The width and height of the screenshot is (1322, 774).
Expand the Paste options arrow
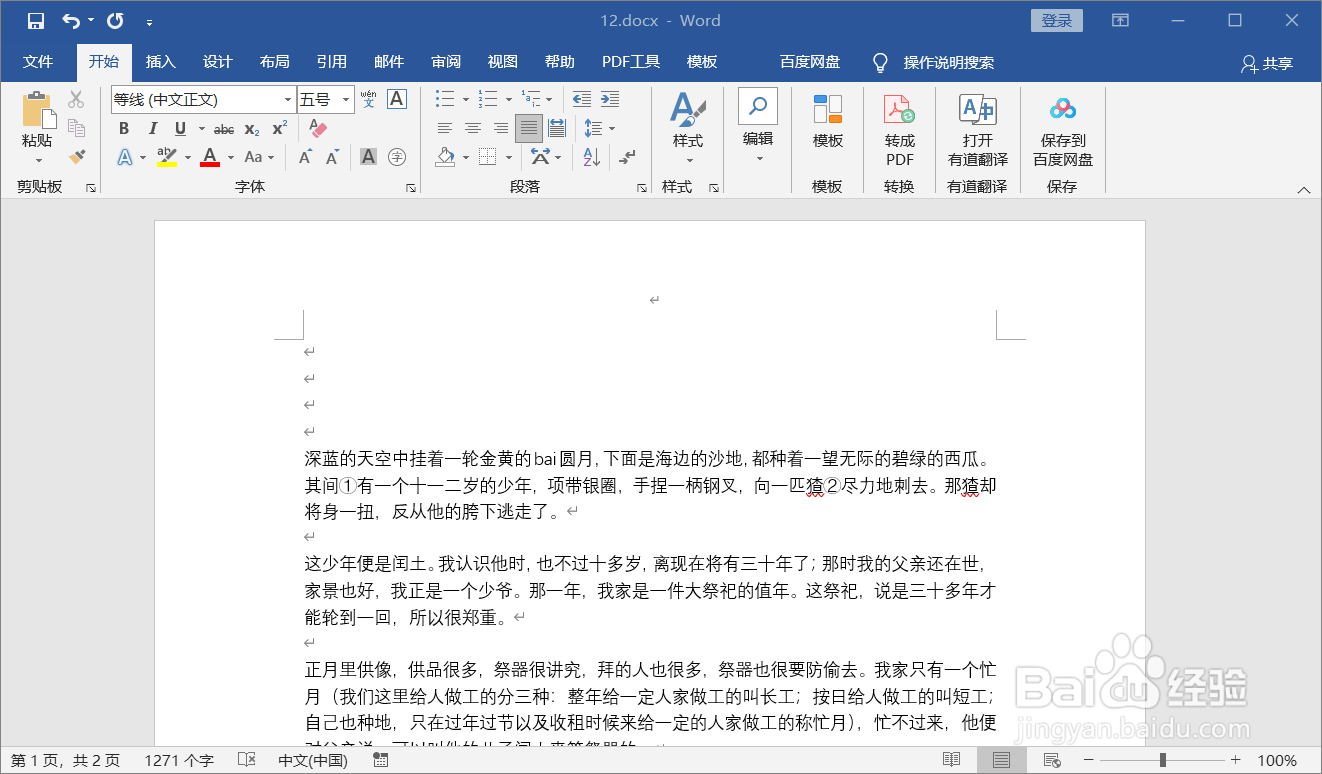pyautogui.click(x=38, y=161)
